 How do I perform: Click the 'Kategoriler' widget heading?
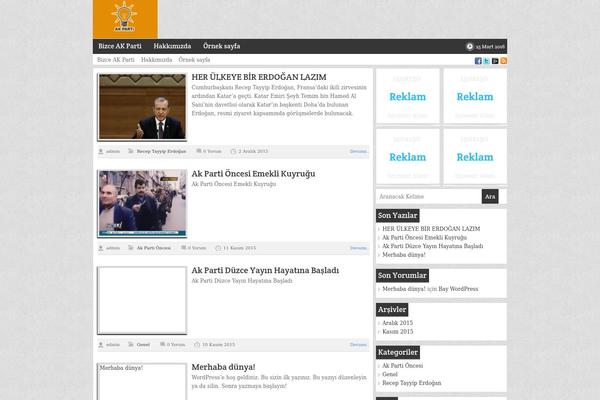[398, 352]
